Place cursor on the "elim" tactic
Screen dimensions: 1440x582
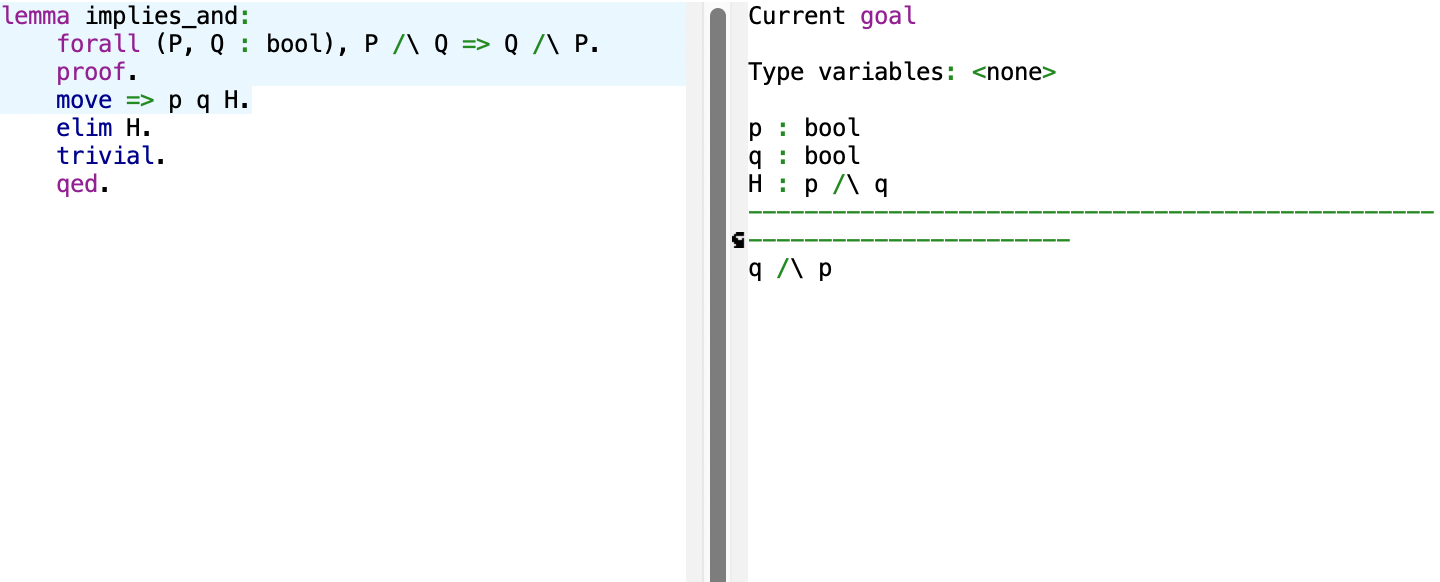tap(85, 129)
